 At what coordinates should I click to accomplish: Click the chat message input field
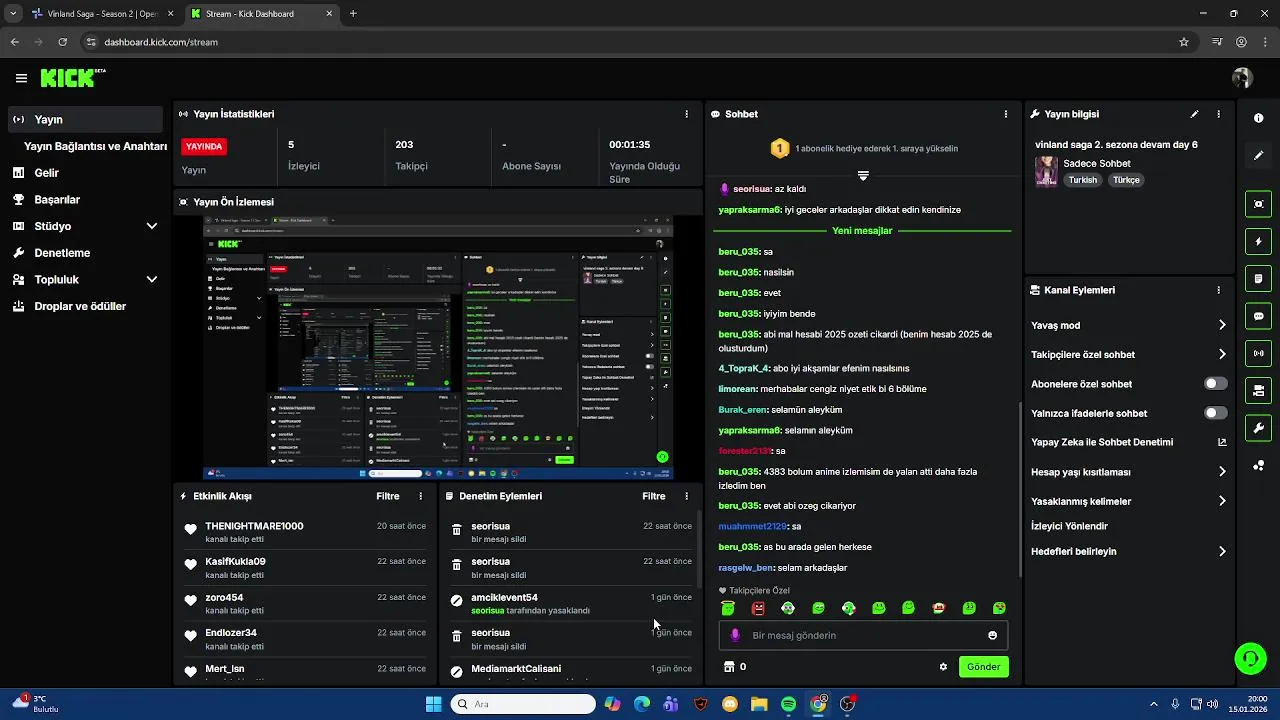[x=863, y=635]
